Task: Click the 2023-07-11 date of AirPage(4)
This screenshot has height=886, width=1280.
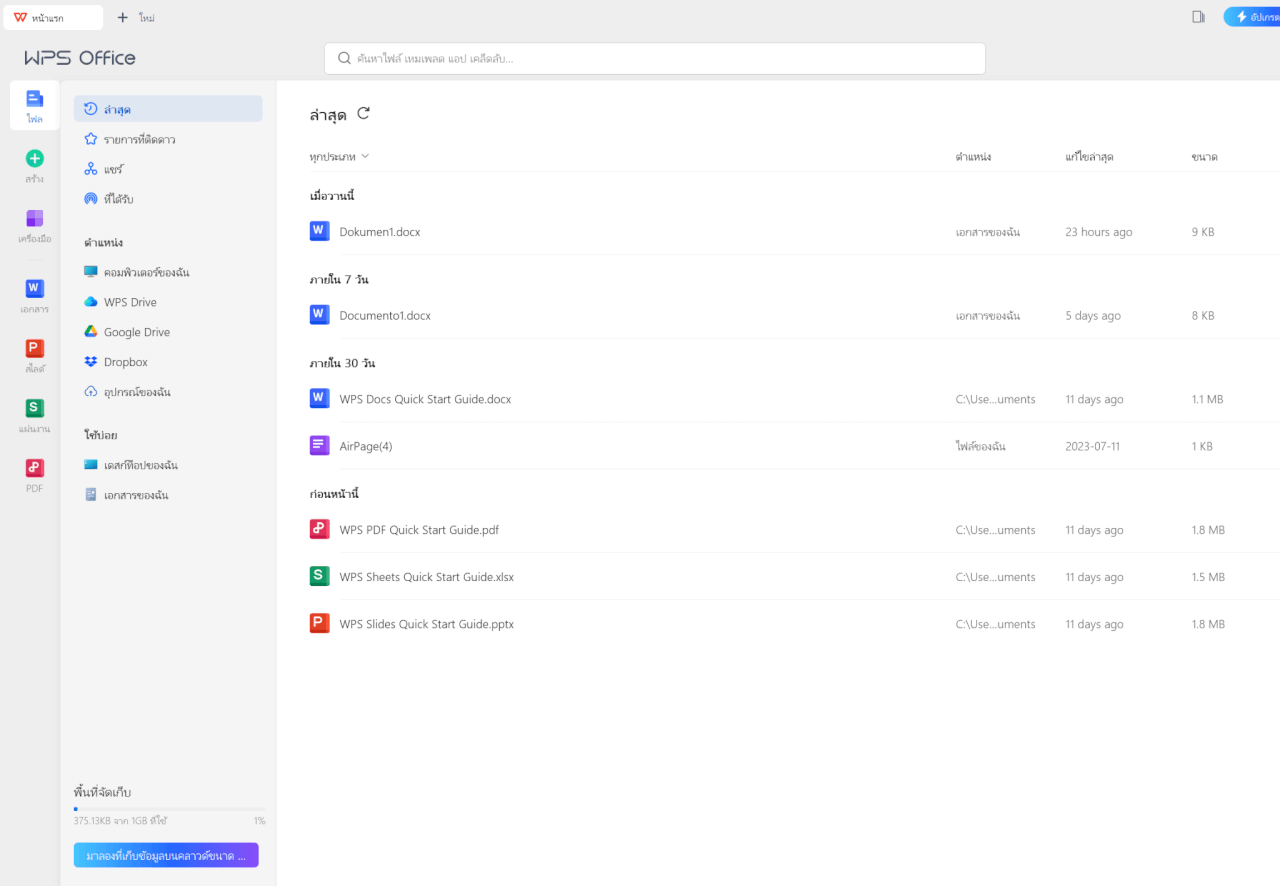Action: coord(1093,447)
